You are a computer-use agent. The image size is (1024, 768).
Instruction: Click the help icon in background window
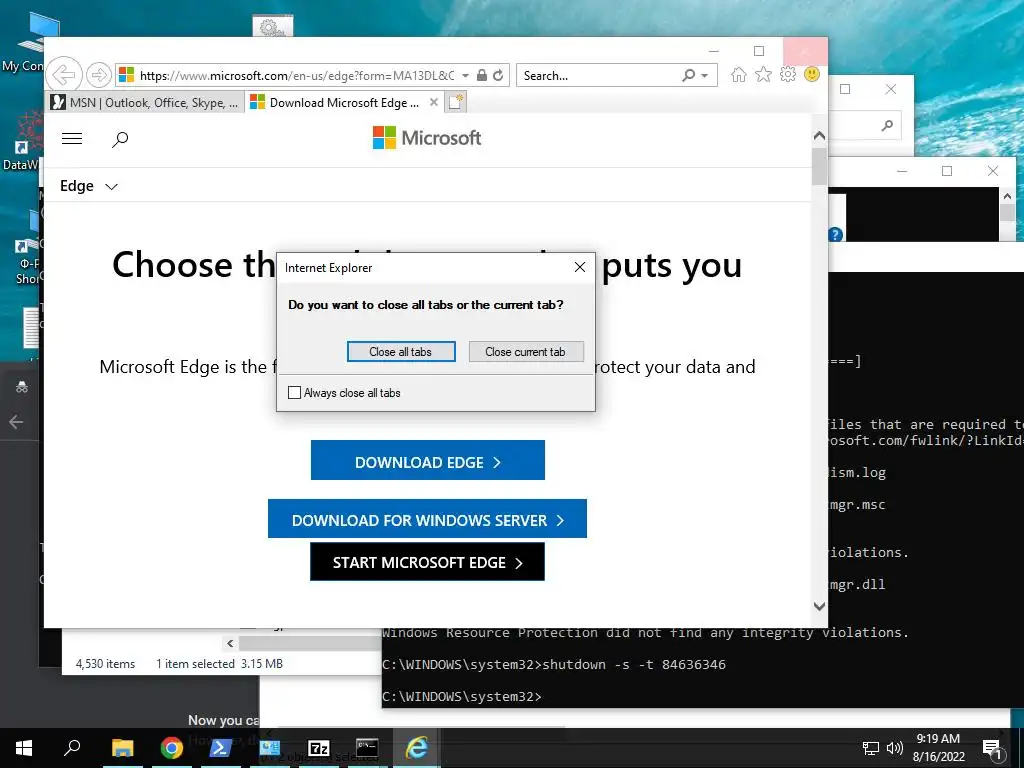pyautogui.click(x=835, y=234)
